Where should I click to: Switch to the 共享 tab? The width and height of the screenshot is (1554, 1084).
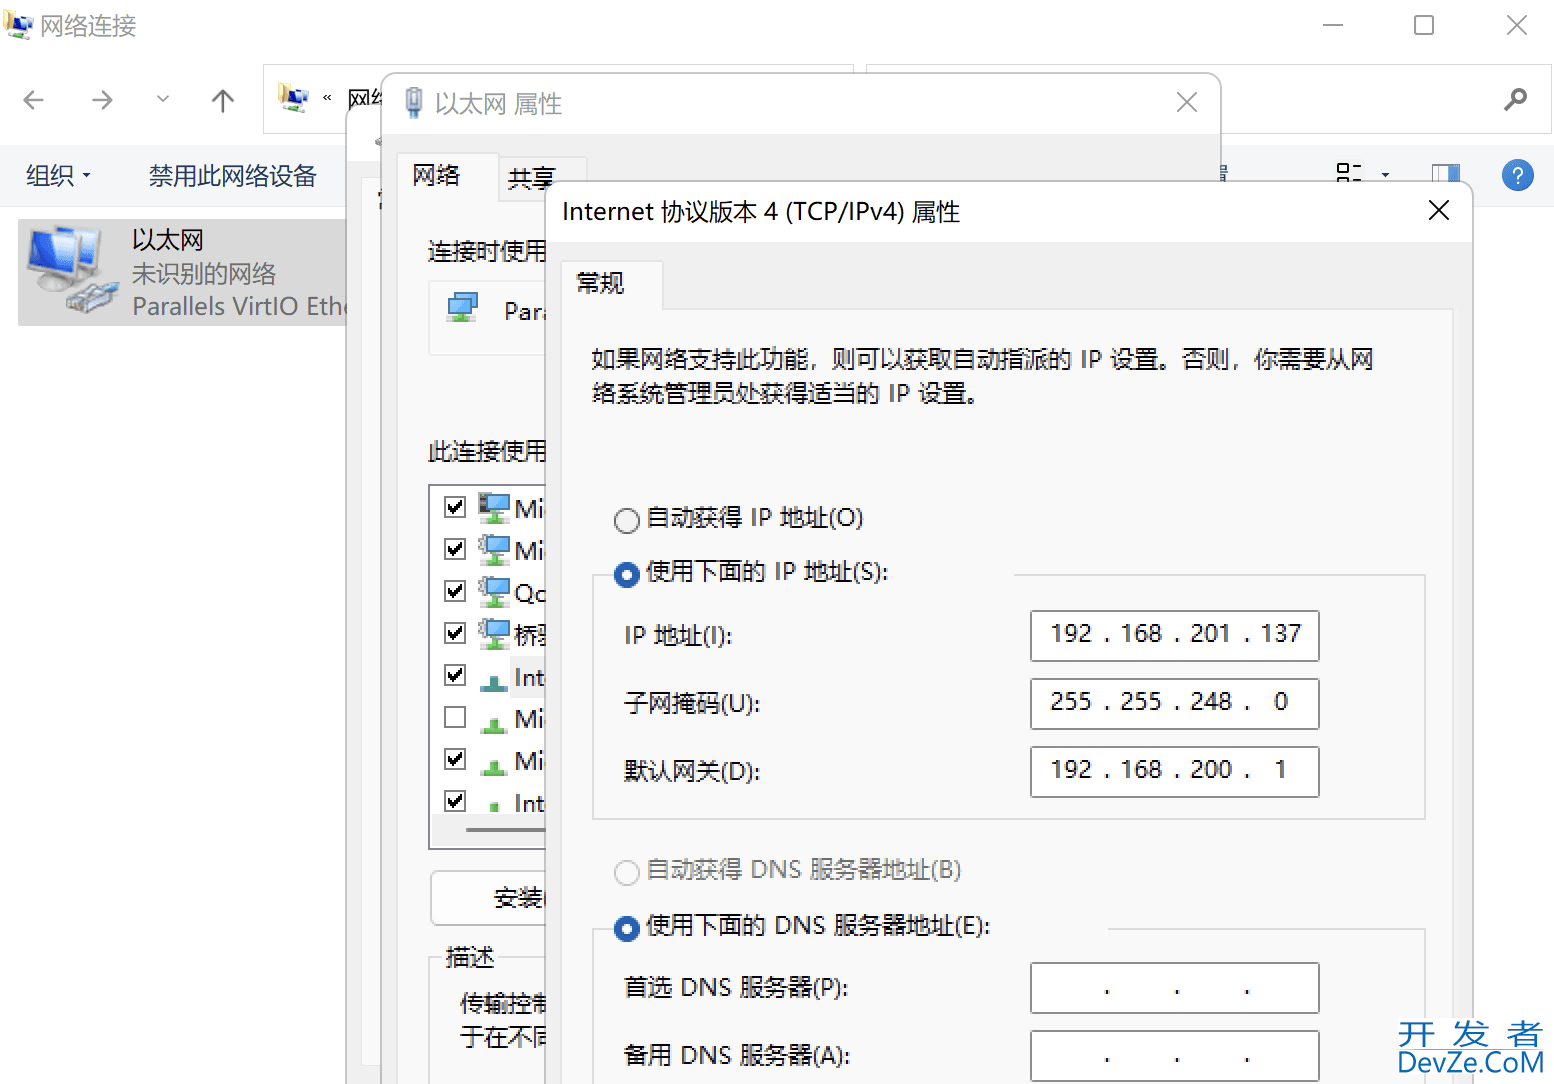pos(531,178)
